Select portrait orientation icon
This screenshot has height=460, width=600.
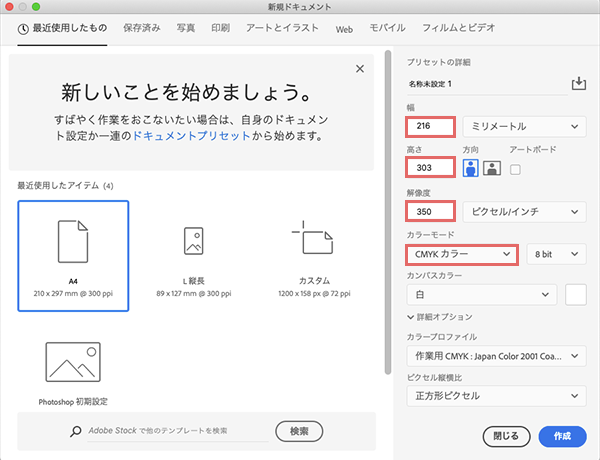pyautogui.click(x=470, y=168)
